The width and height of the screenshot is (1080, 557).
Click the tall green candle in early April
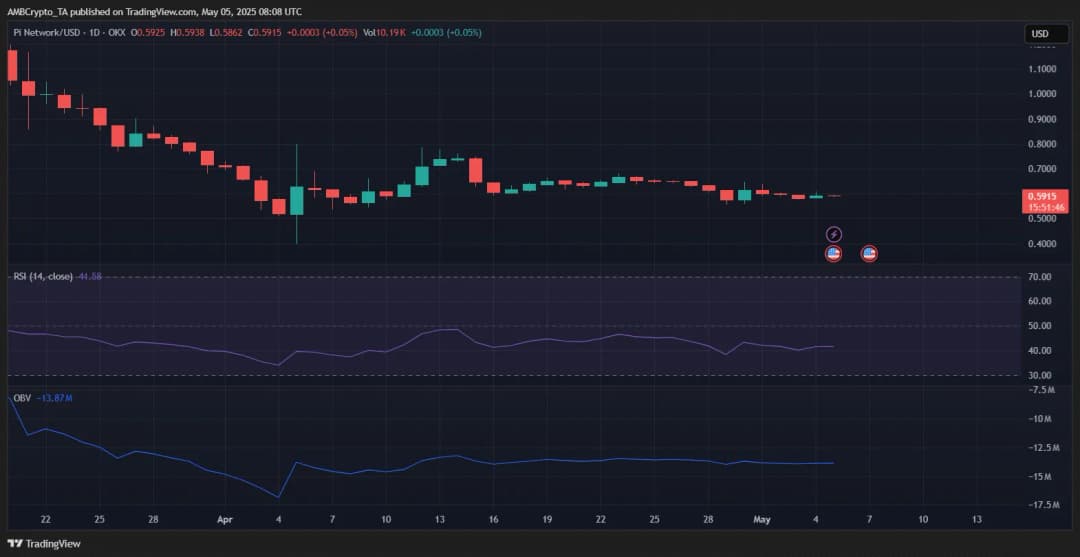tap(297, 199)
